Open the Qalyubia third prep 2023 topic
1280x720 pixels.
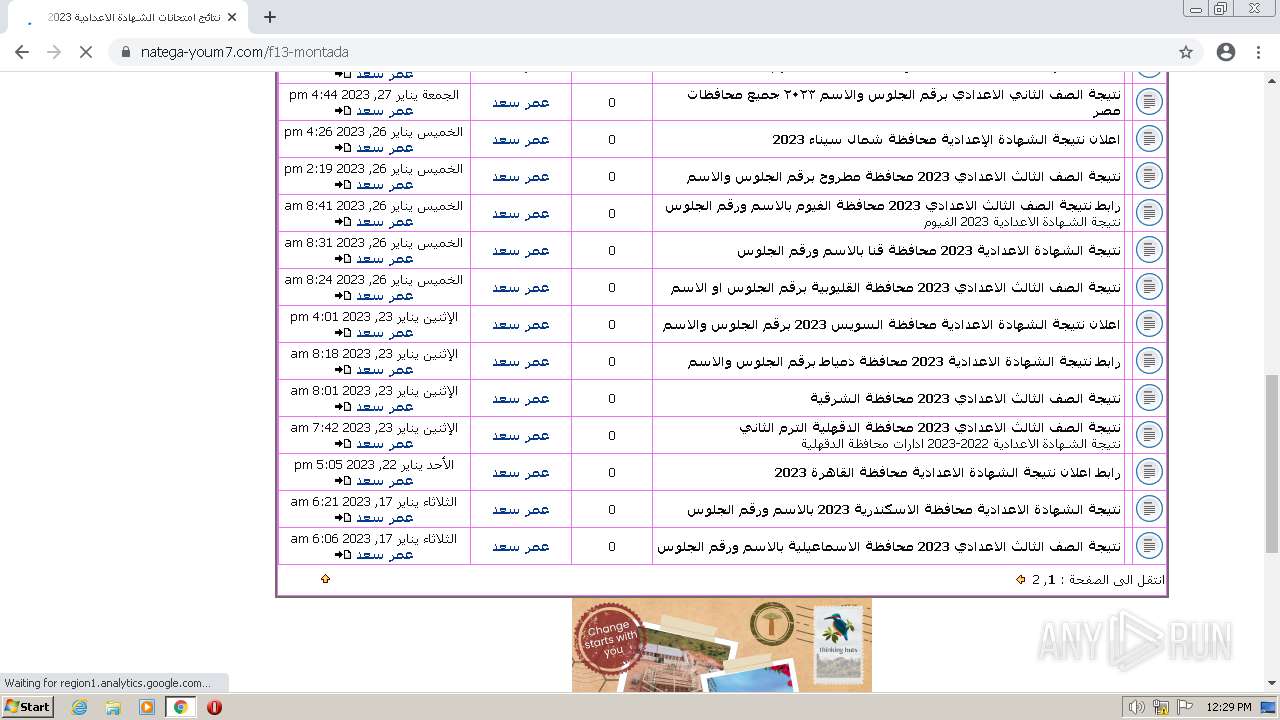coord(896,287)
